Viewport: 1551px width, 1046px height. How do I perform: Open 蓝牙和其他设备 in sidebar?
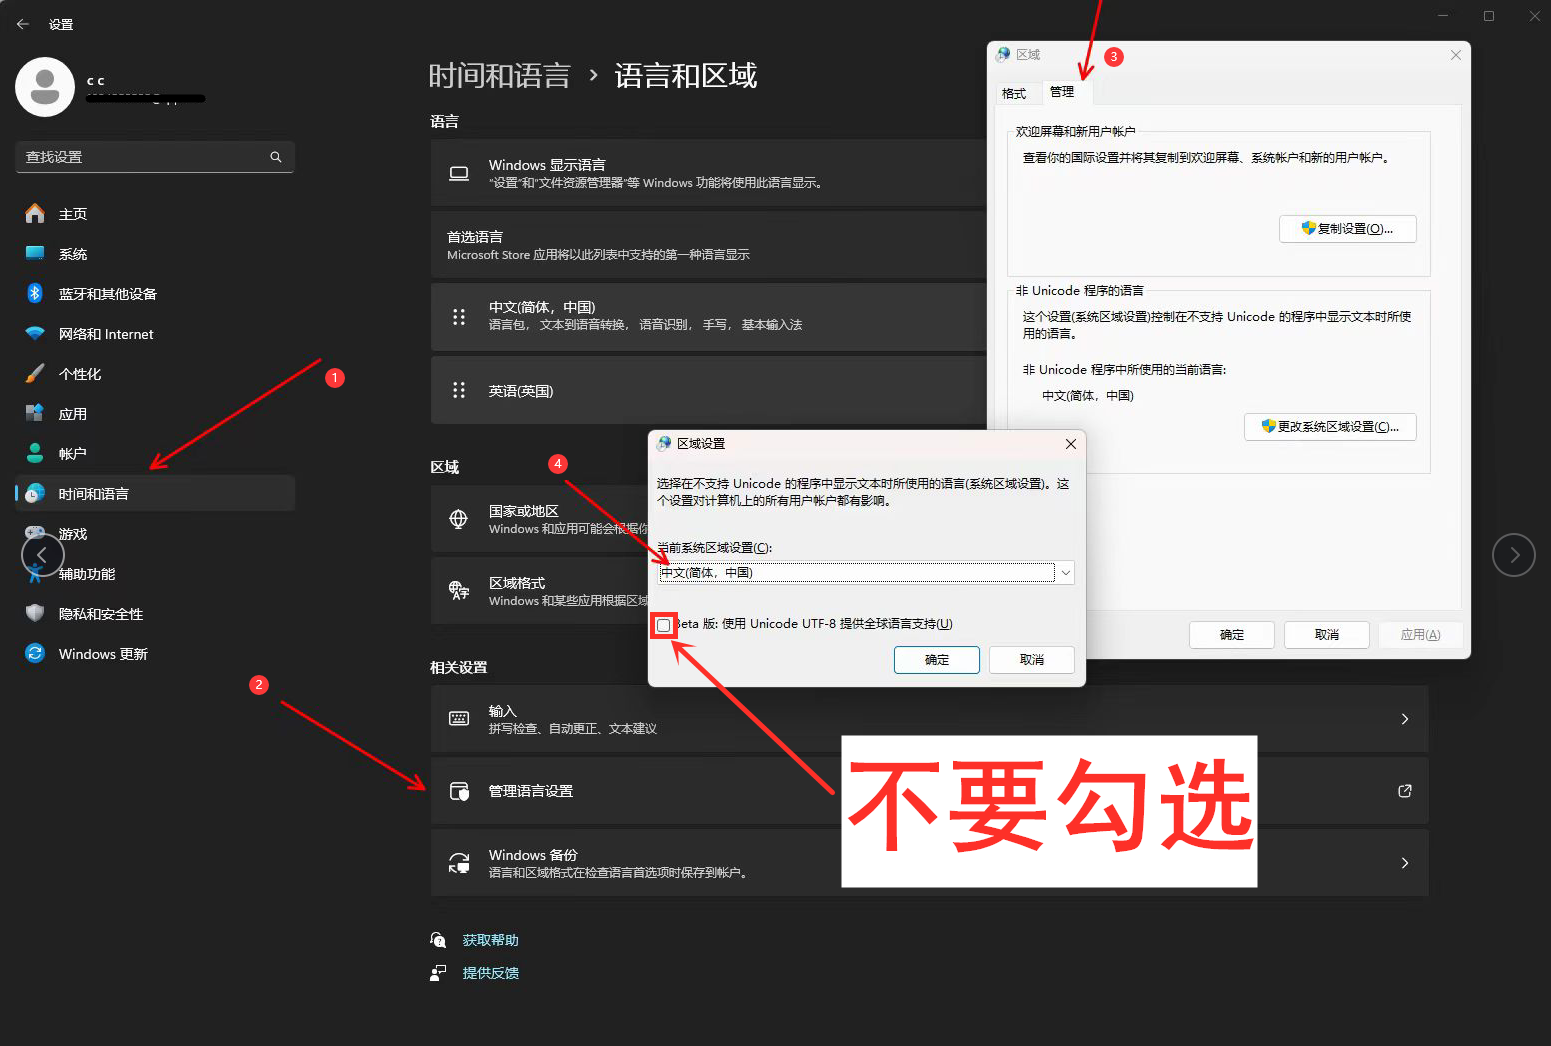pos(155,294)
